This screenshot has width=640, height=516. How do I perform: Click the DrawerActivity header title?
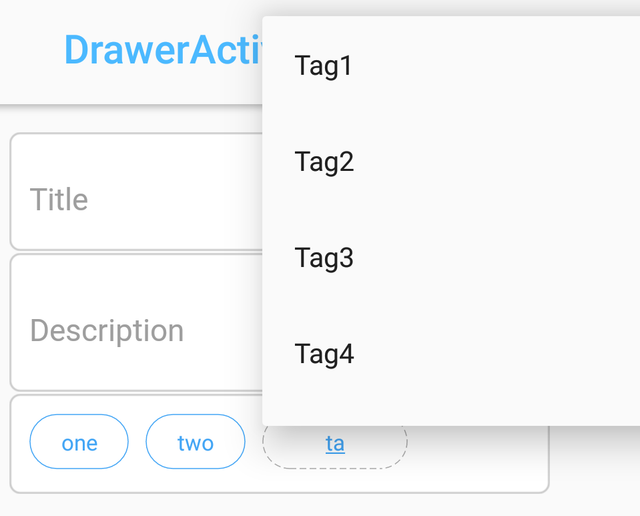tap(162, 50)
